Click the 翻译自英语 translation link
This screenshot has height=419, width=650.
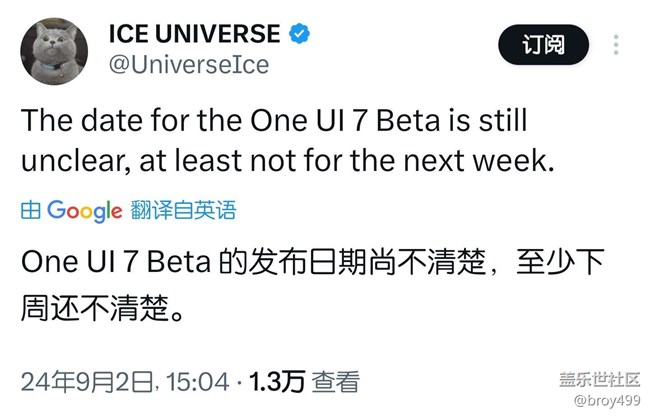pyautogui.click(x=182, y=211)
